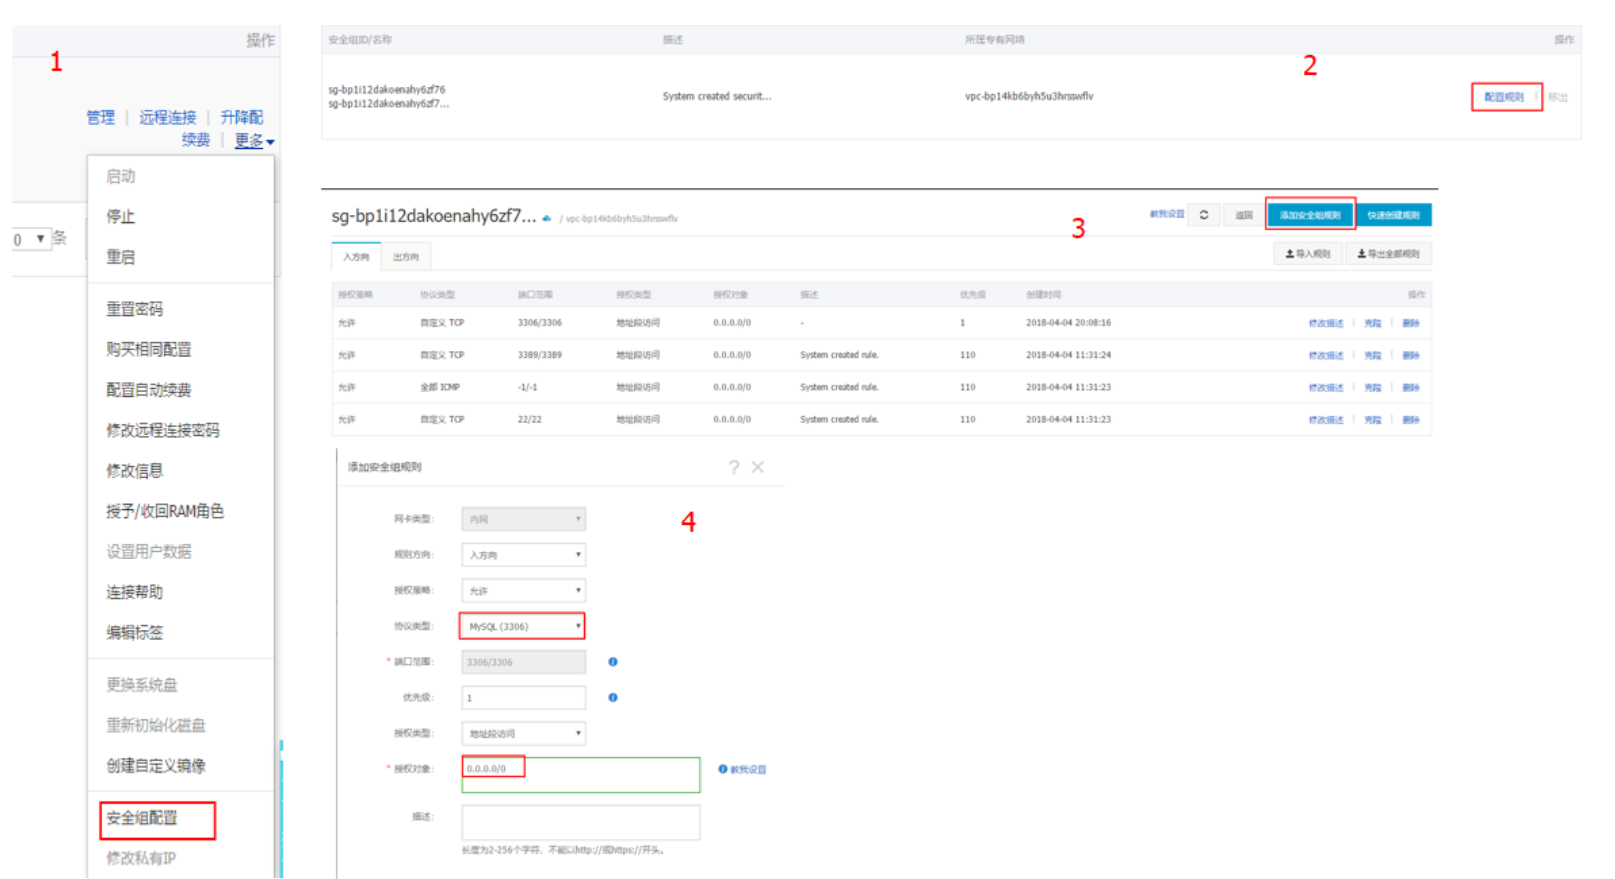Click the vpc-bp14kb6byh5u3hrsswflv network text

[x=1029, y=97]
